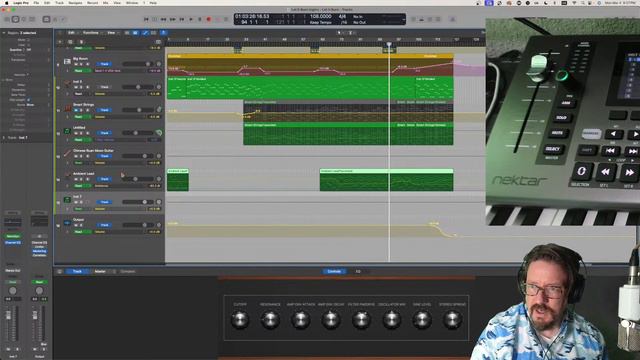640x360 pixels.
Task: Select the first Ambient Lead region
Action: coord(178,180)
